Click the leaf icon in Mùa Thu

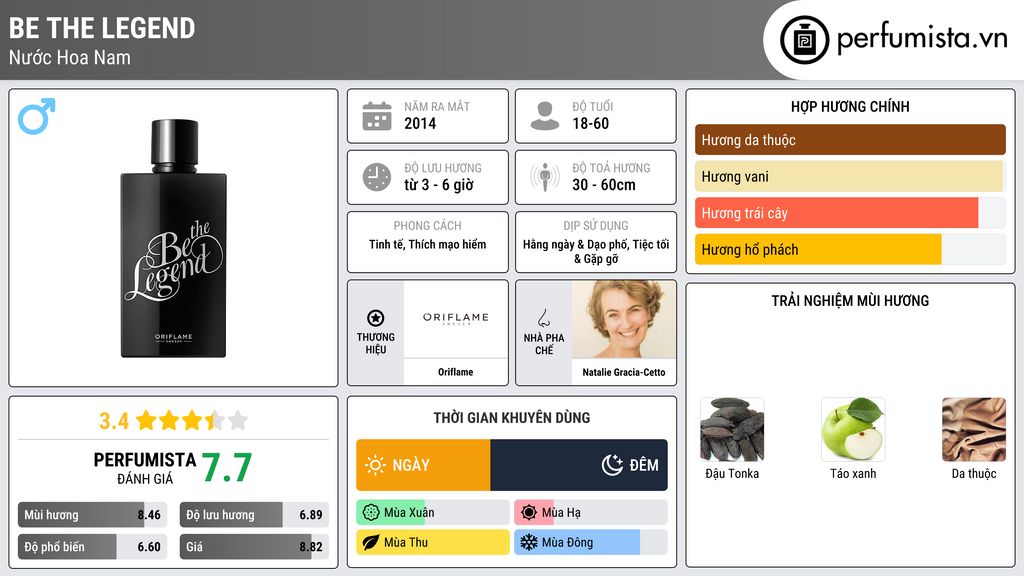pos(371,542)
